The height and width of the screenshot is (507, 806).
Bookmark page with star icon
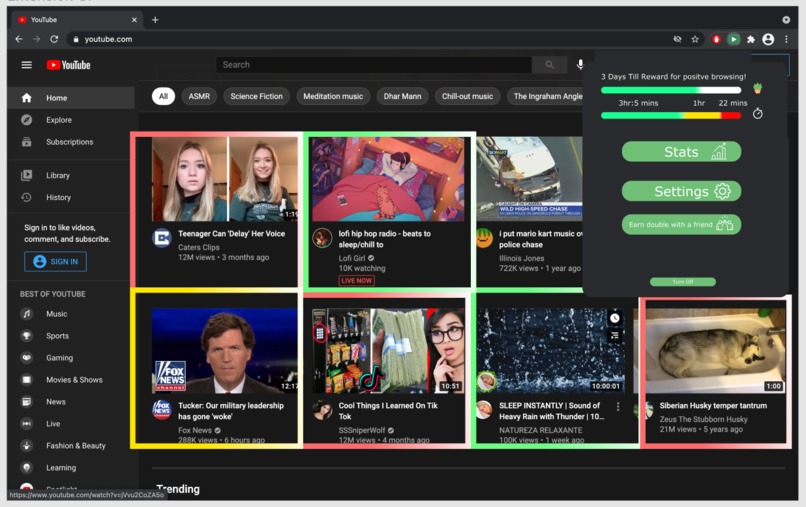point(695,39)
